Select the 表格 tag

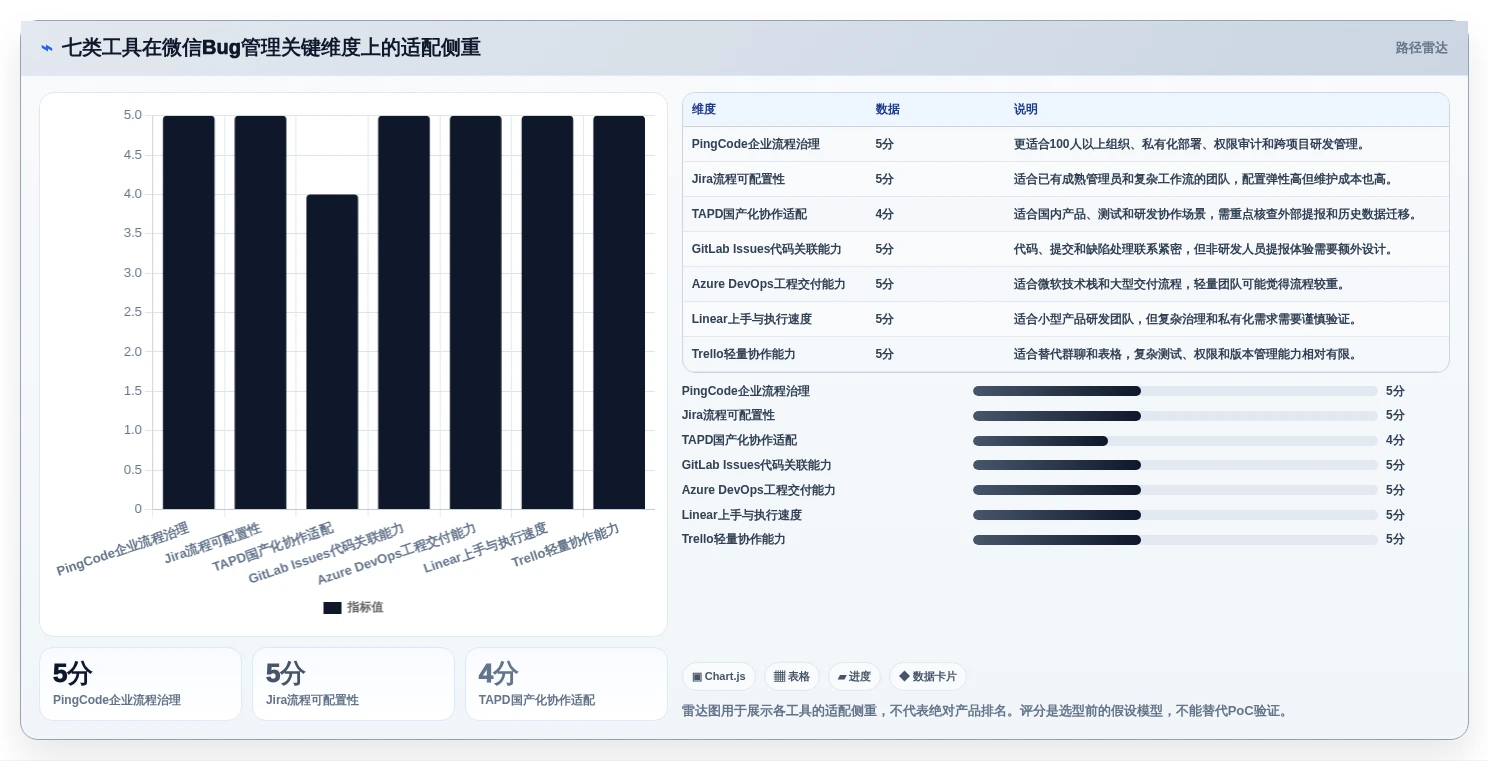[x=792, y=677]
